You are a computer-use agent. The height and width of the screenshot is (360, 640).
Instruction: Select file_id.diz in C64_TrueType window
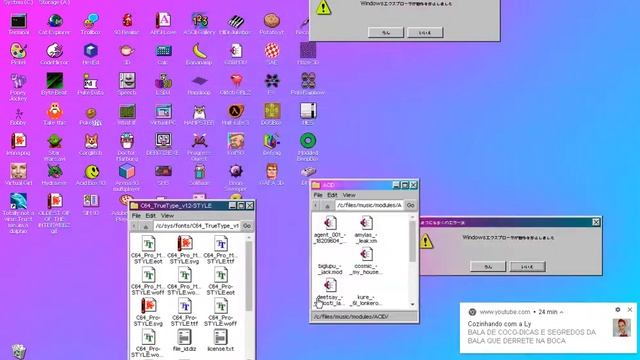pyautogui.click(x=184, y=341)
